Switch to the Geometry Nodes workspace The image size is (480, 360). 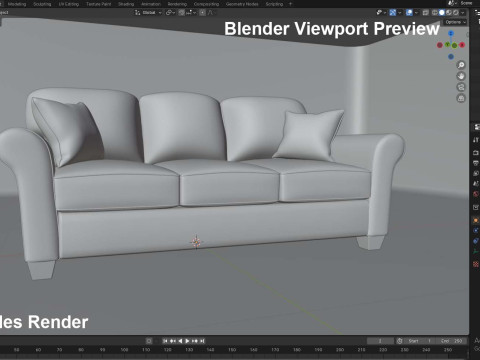coord(242,4)
